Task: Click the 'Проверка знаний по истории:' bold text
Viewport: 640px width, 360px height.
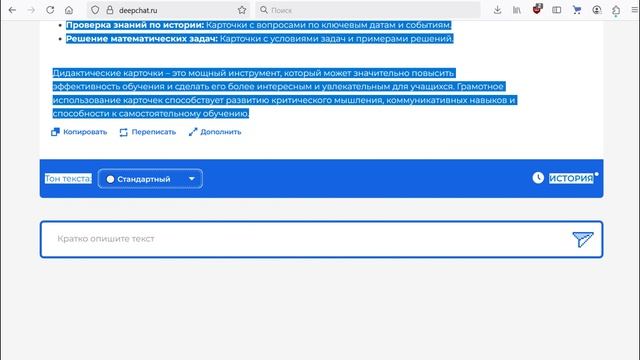Action: [135, 25]
